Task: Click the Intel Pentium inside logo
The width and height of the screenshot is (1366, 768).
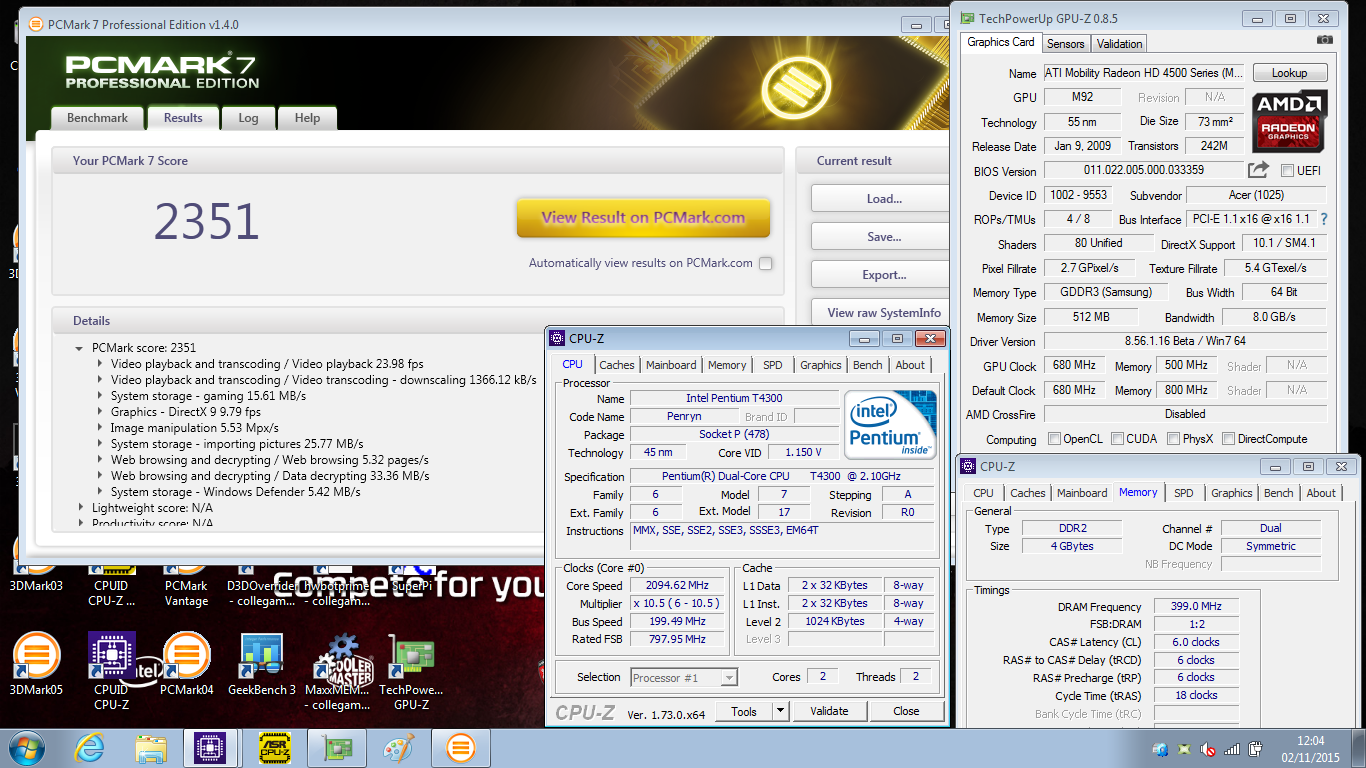Action: pyautogui.click(x=890, y=425)
